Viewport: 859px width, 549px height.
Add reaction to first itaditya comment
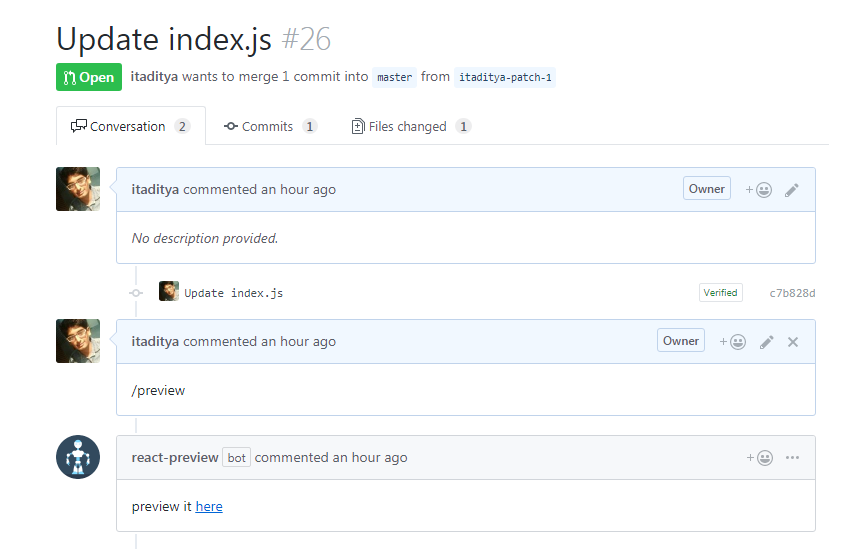[x=759, y=190]
